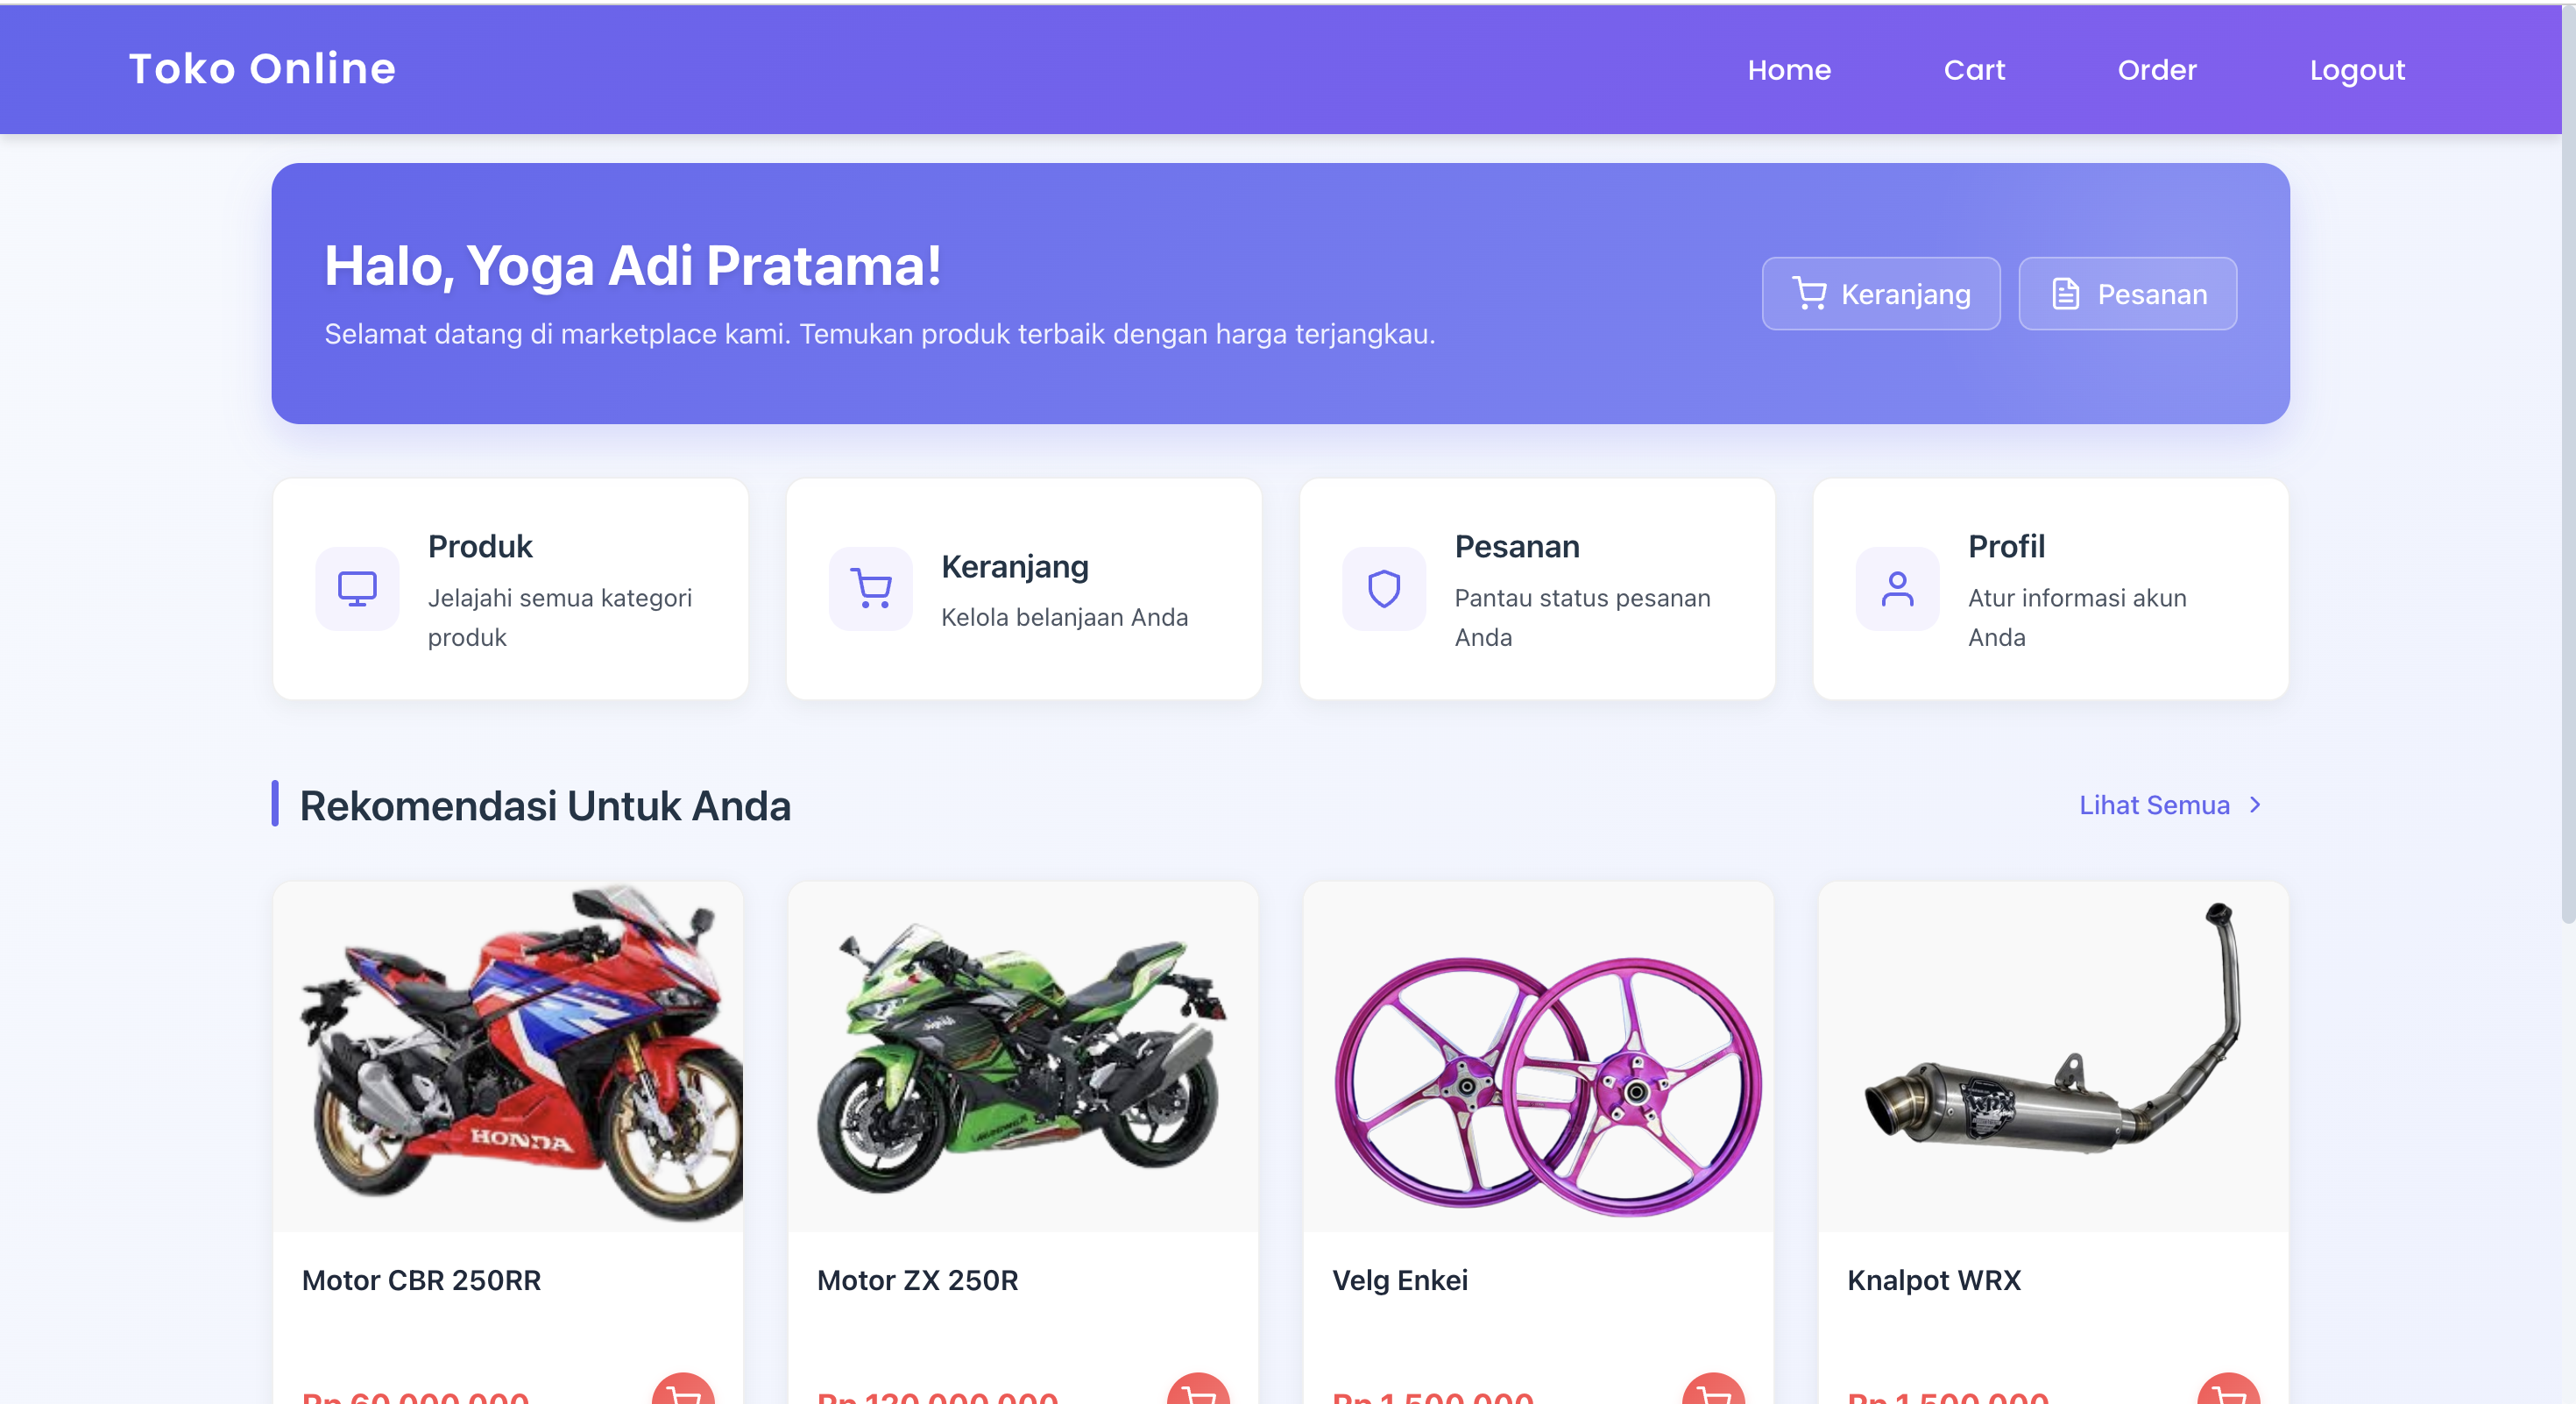The height and width of the screenshot is (1404, 2576).
Task: Open the Home navigation item
Action: 1789,70
